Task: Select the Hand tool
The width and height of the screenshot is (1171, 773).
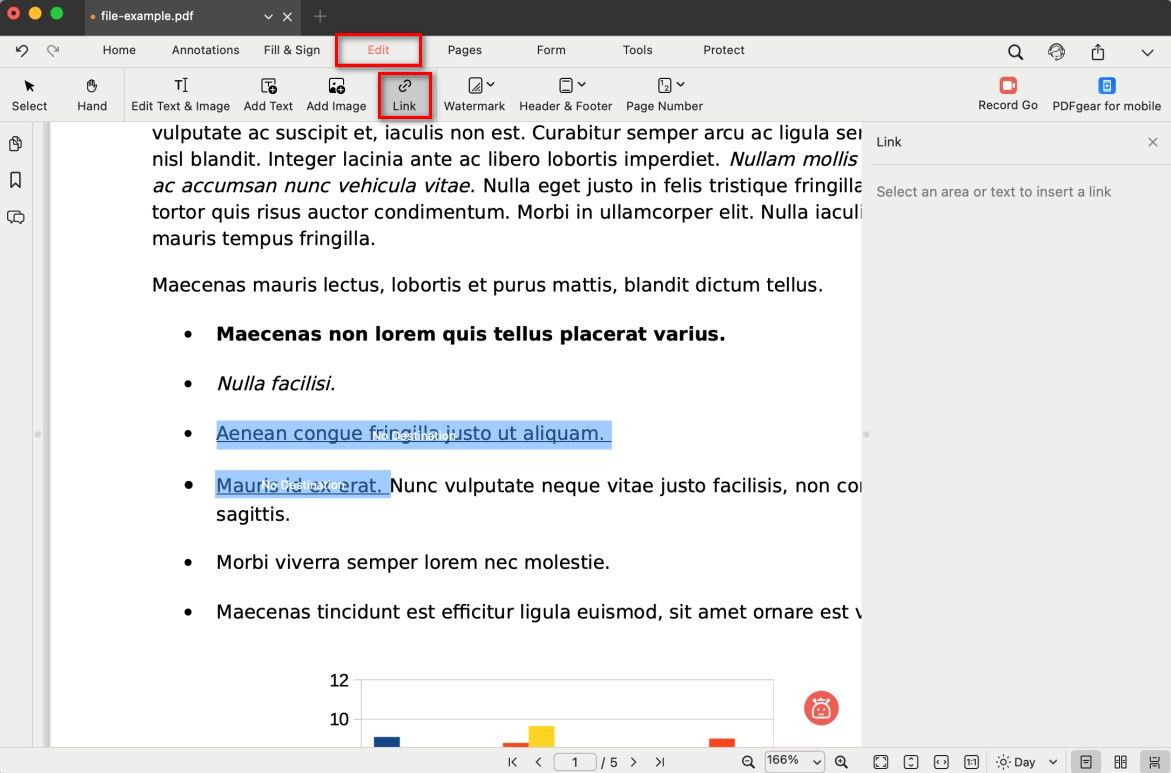Action: pyautogui.click(x=92, y=94)
